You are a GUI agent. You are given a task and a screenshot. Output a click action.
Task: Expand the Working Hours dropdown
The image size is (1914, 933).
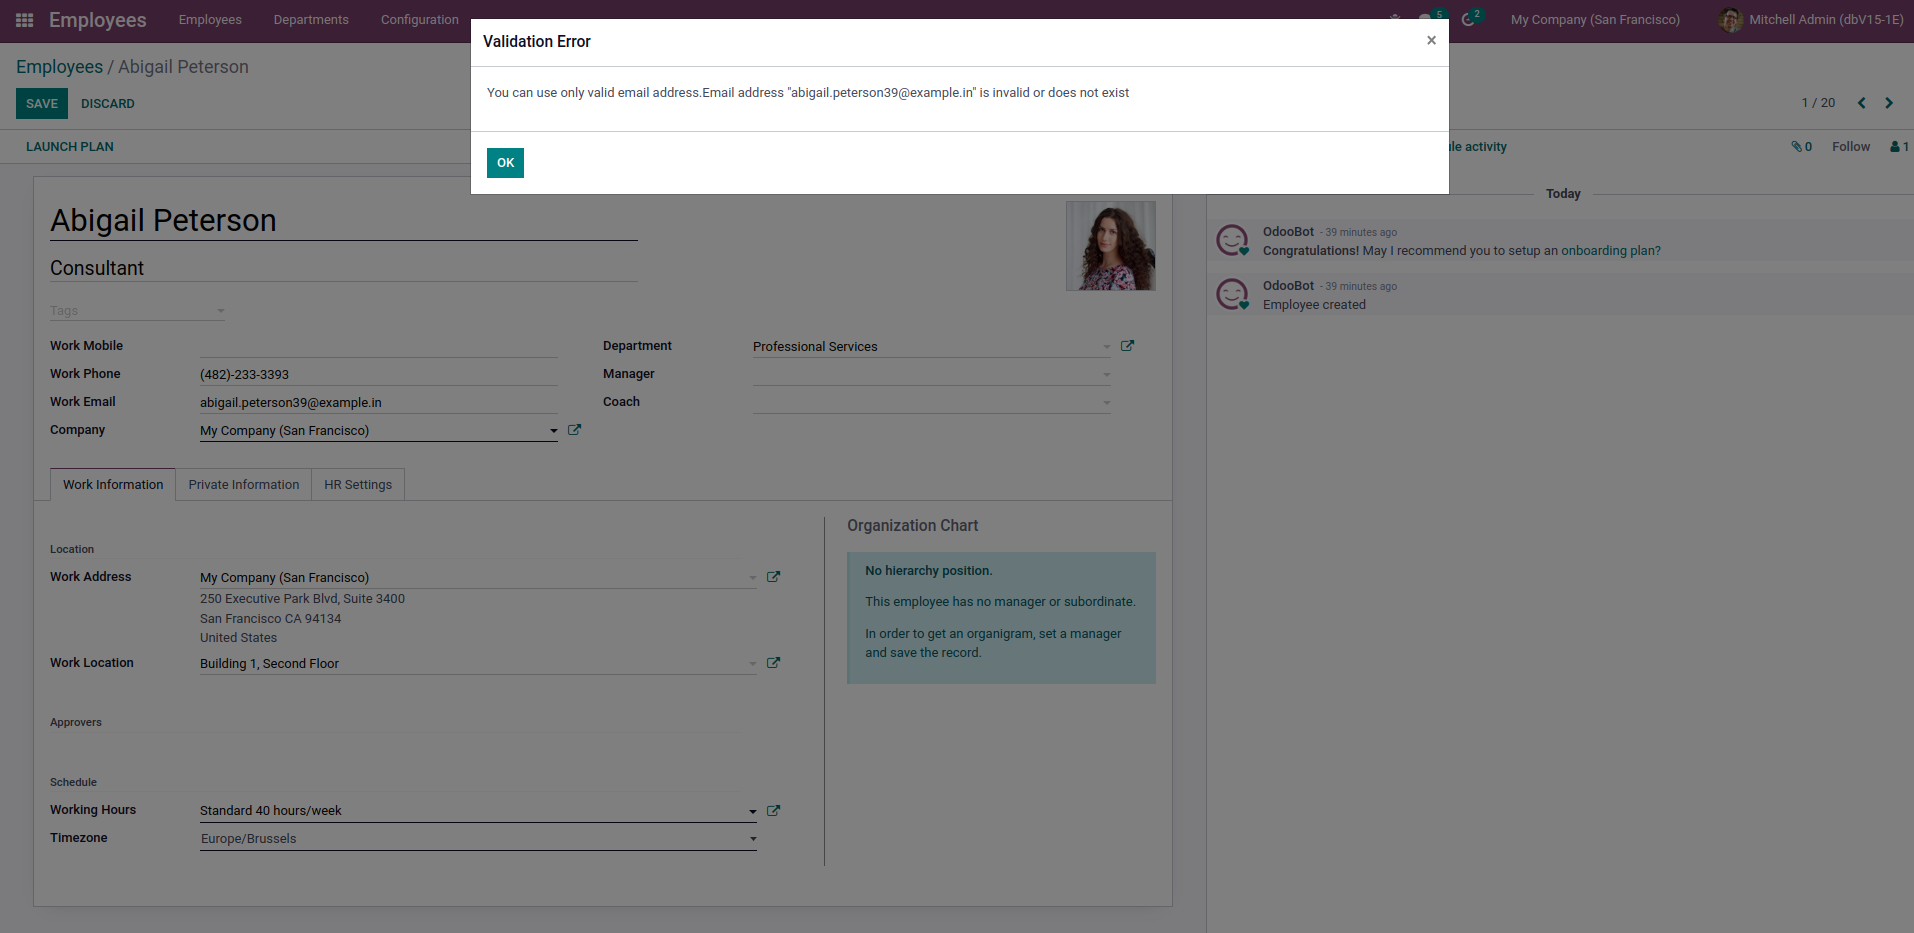[752, 811]
